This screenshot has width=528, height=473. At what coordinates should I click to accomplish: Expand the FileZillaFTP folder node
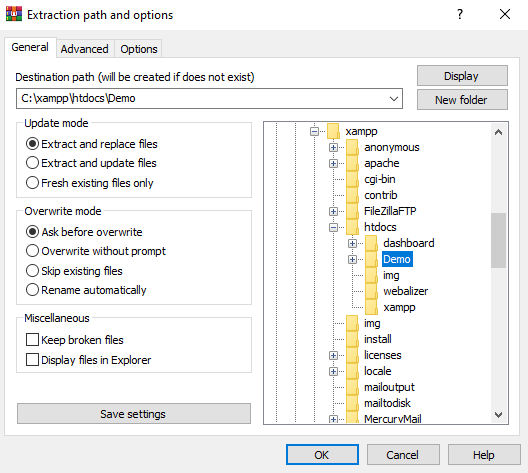pyautogui.click(x=333, y=211)
